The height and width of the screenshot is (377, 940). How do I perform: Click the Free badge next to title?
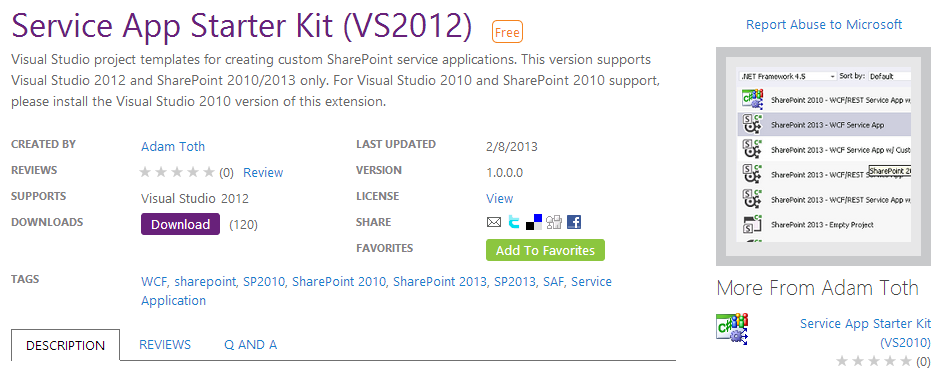(507, 32)
